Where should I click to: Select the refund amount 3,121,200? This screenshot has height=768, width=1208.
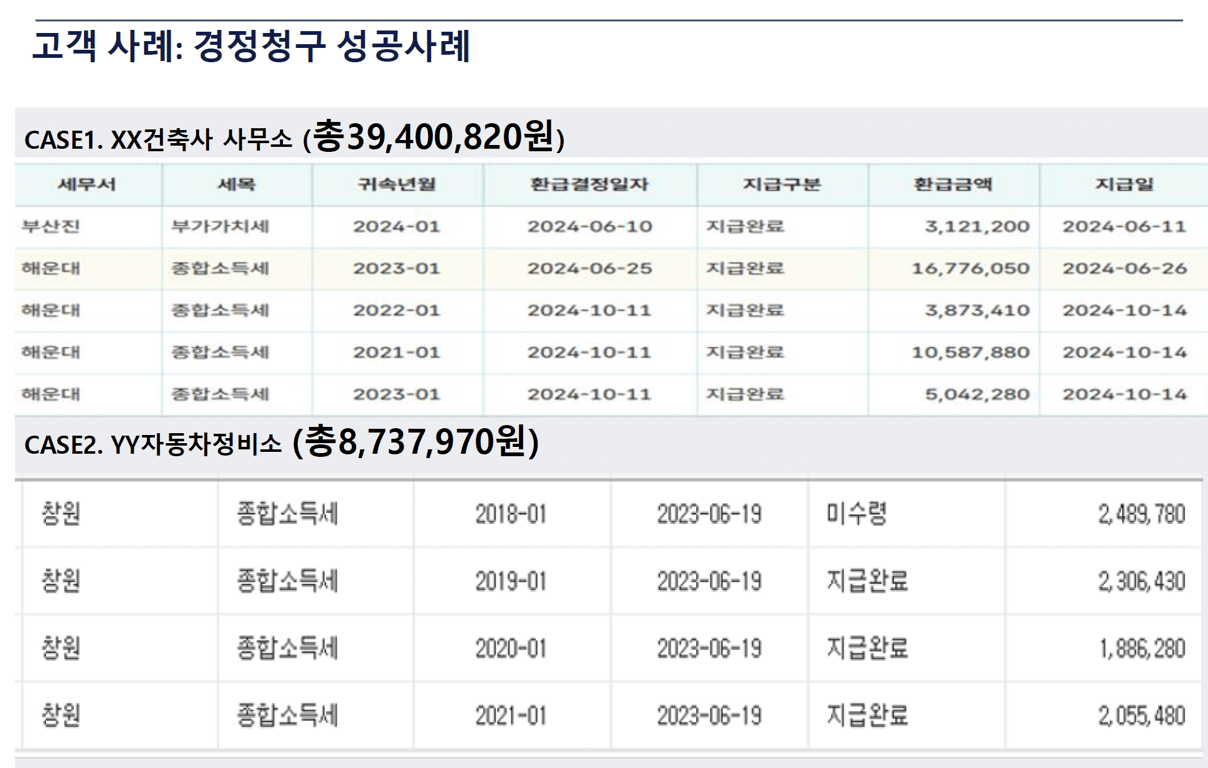(x=977, y=227)
